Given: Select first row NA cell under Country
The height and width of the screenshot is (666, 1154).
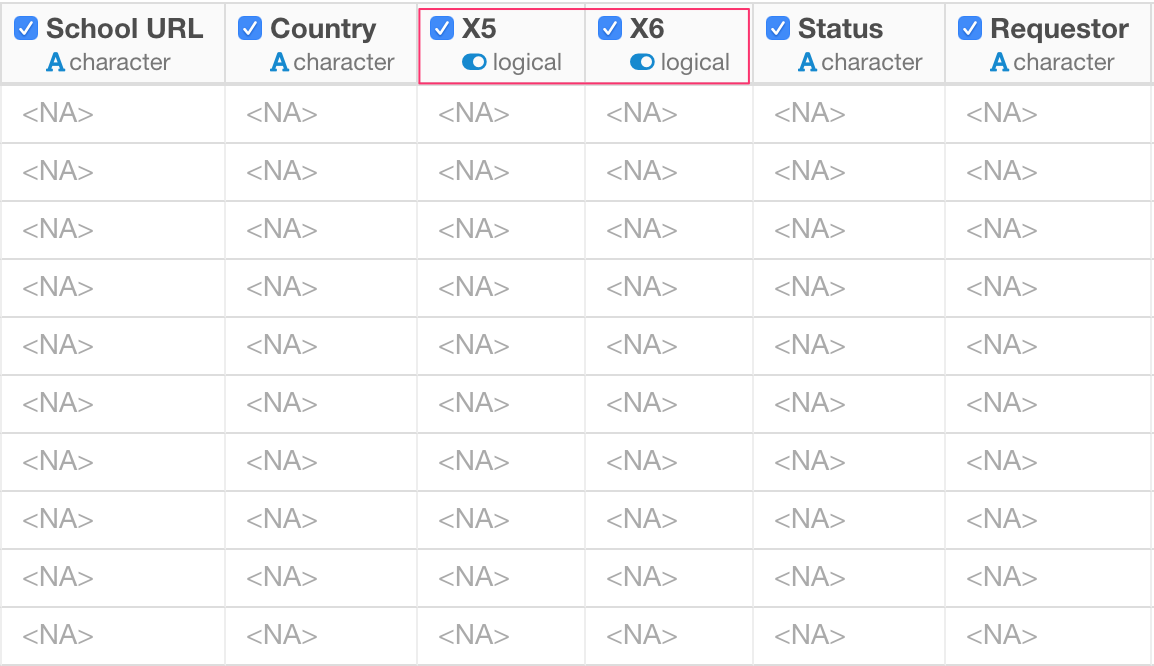Looking at the screenshot, I should click(321, 113).
